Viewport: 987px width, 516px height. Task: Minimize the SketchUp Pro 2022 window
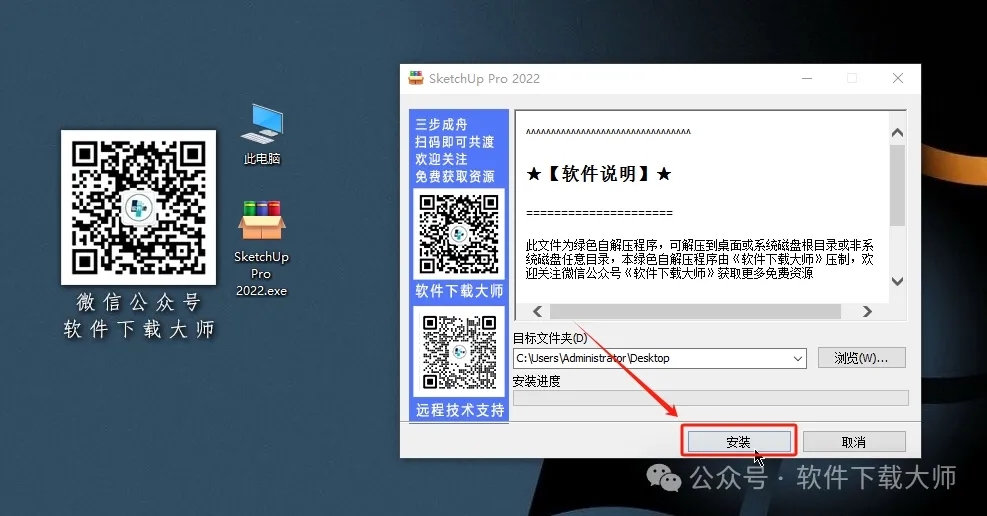(807, 78)
